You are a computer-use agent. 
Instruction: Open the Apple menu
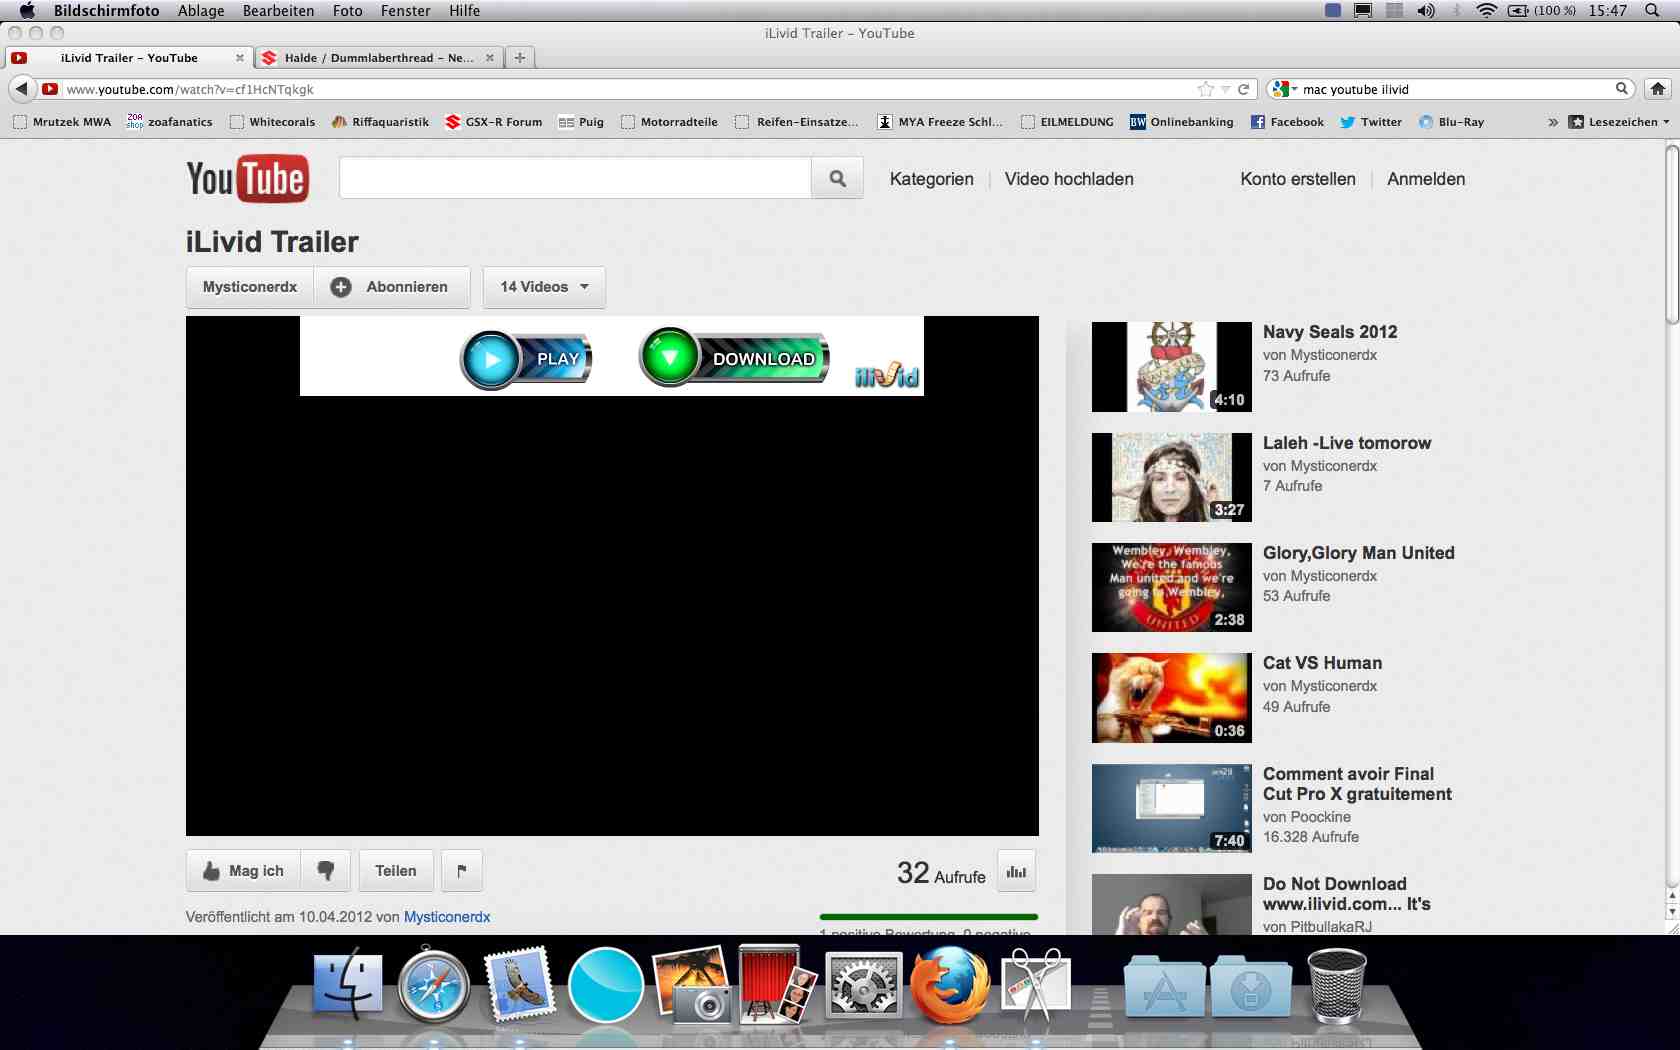click(27, 10)
